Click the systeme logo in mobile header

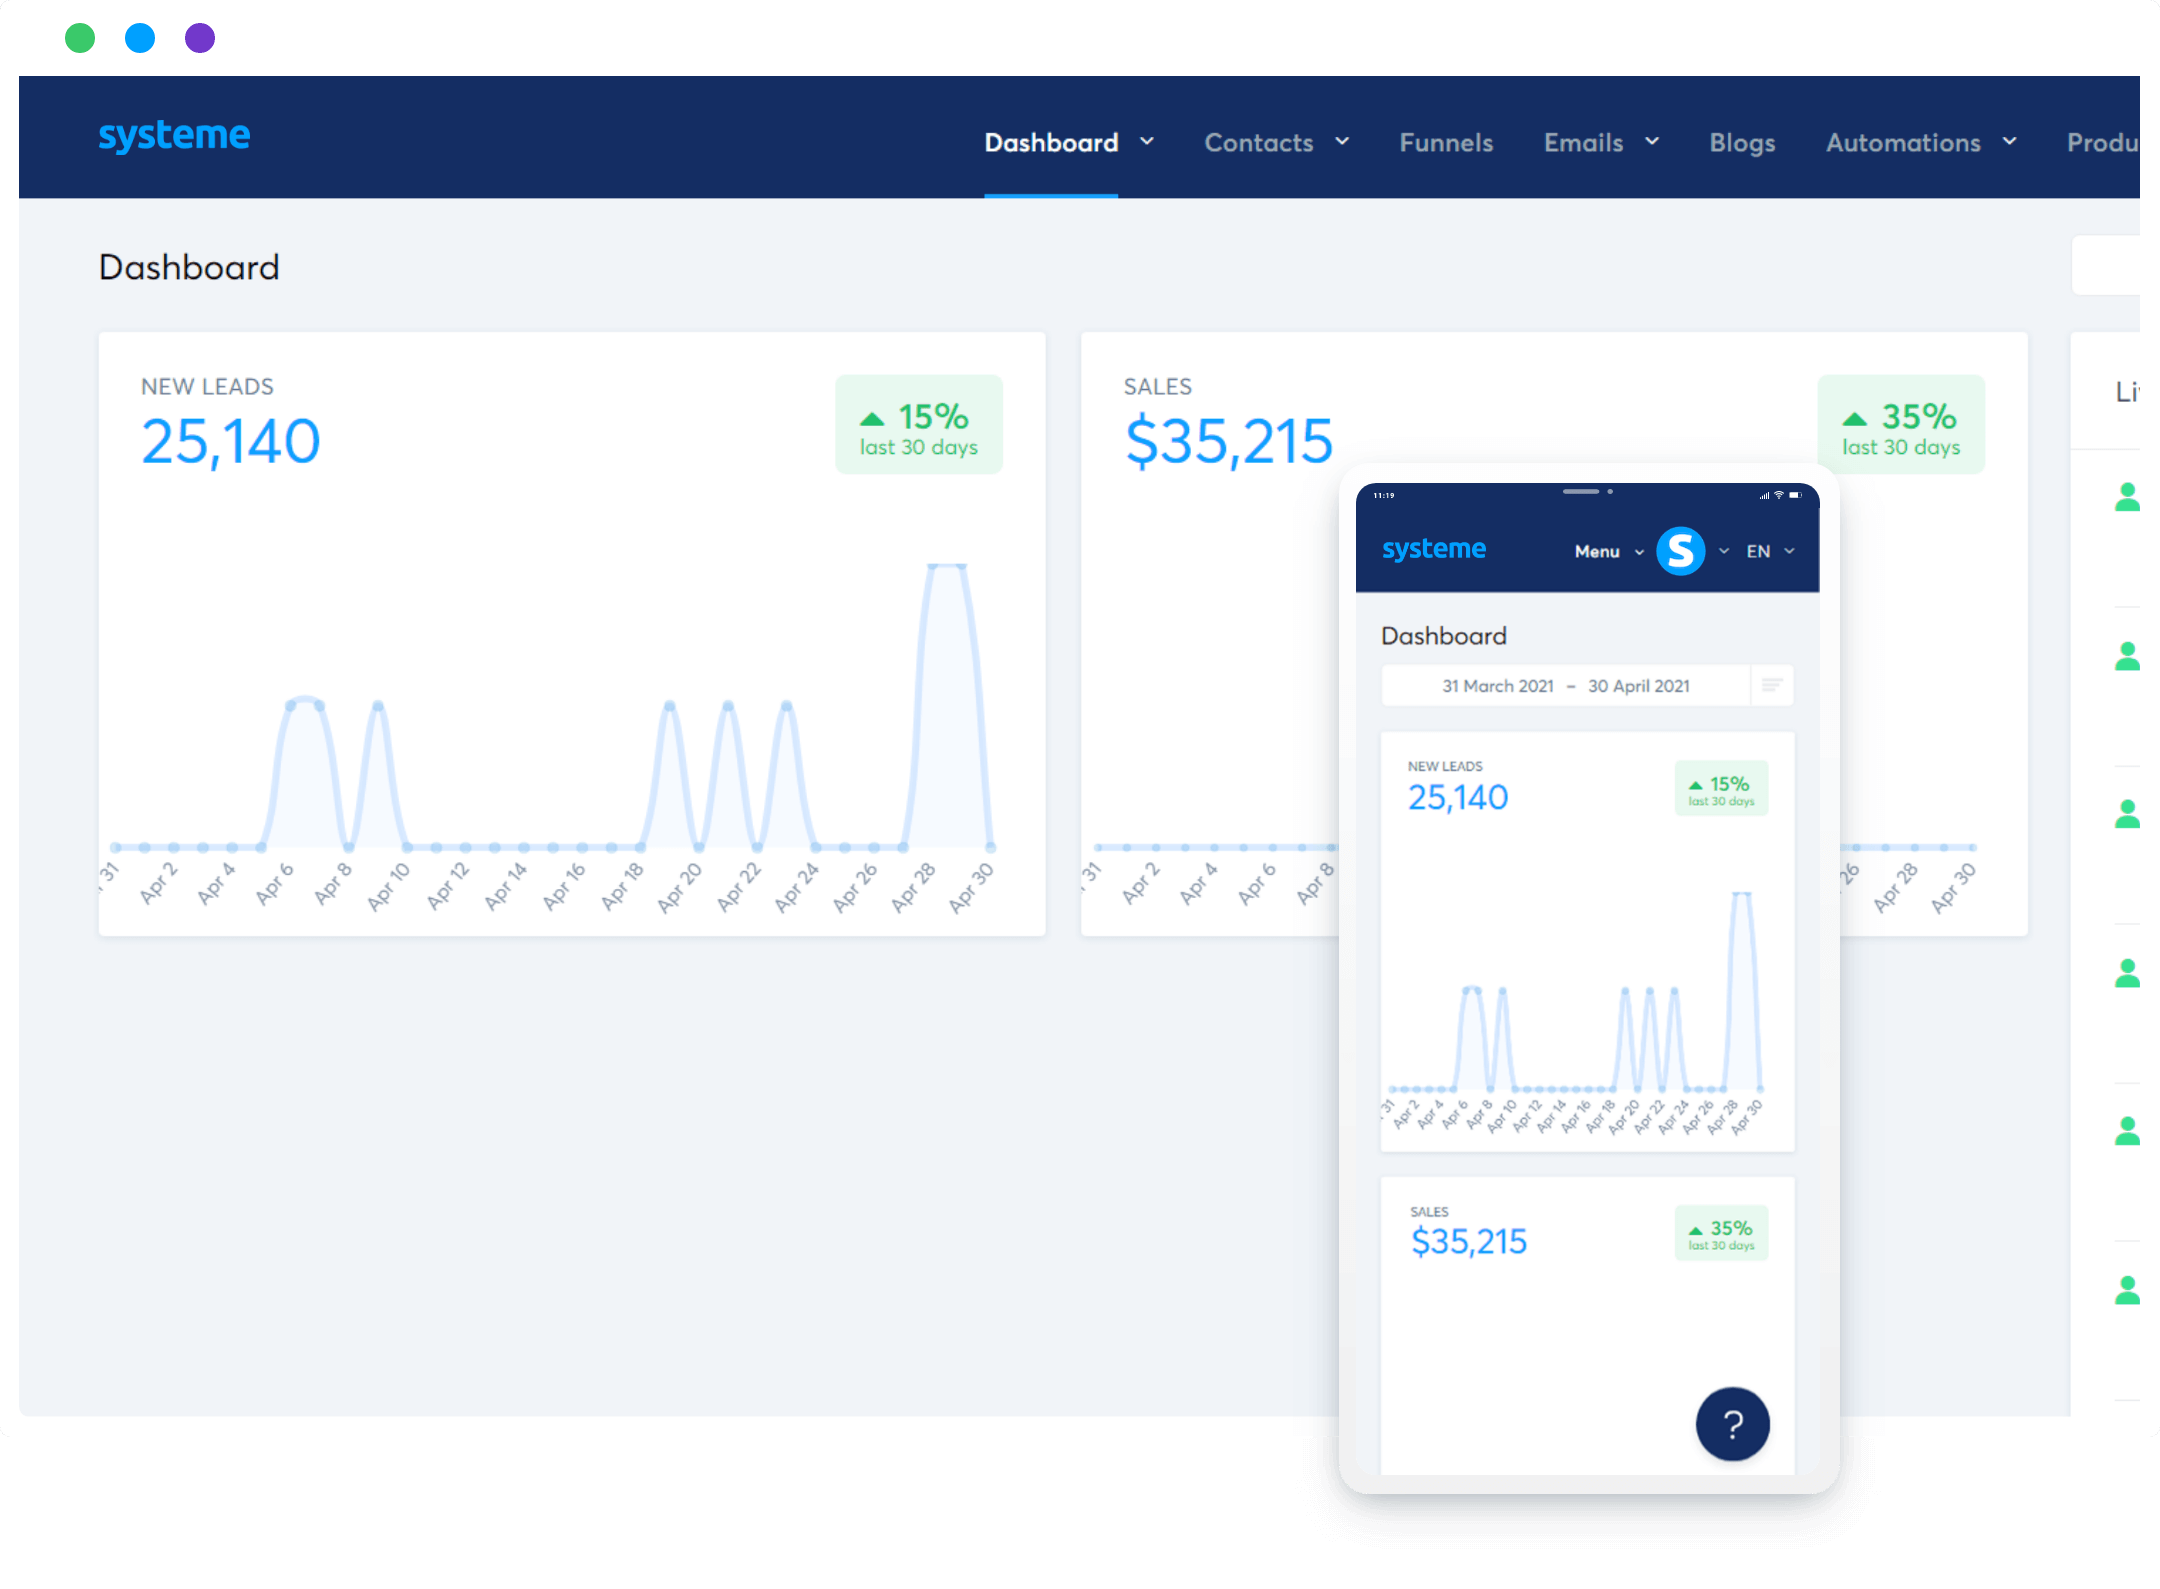[1433, 549]
